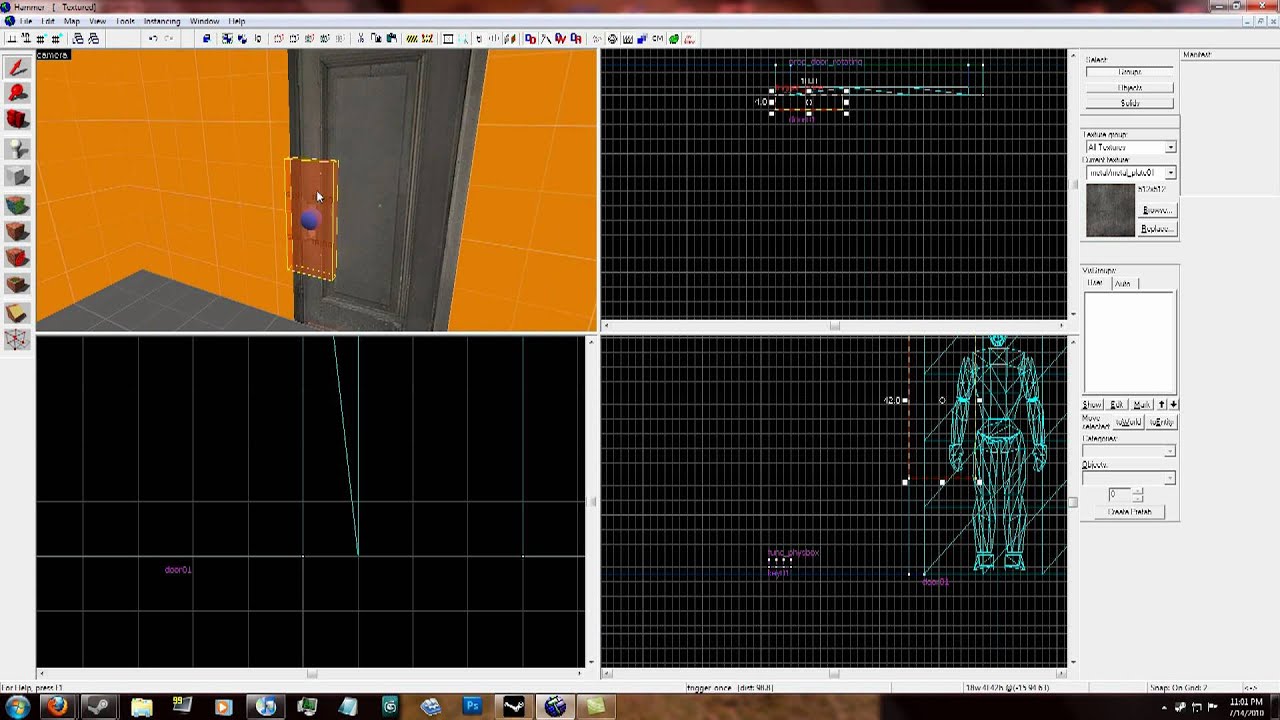Click the toWorld button
The height and width of the screenshot is (720, 1280).
point(1129,422)
